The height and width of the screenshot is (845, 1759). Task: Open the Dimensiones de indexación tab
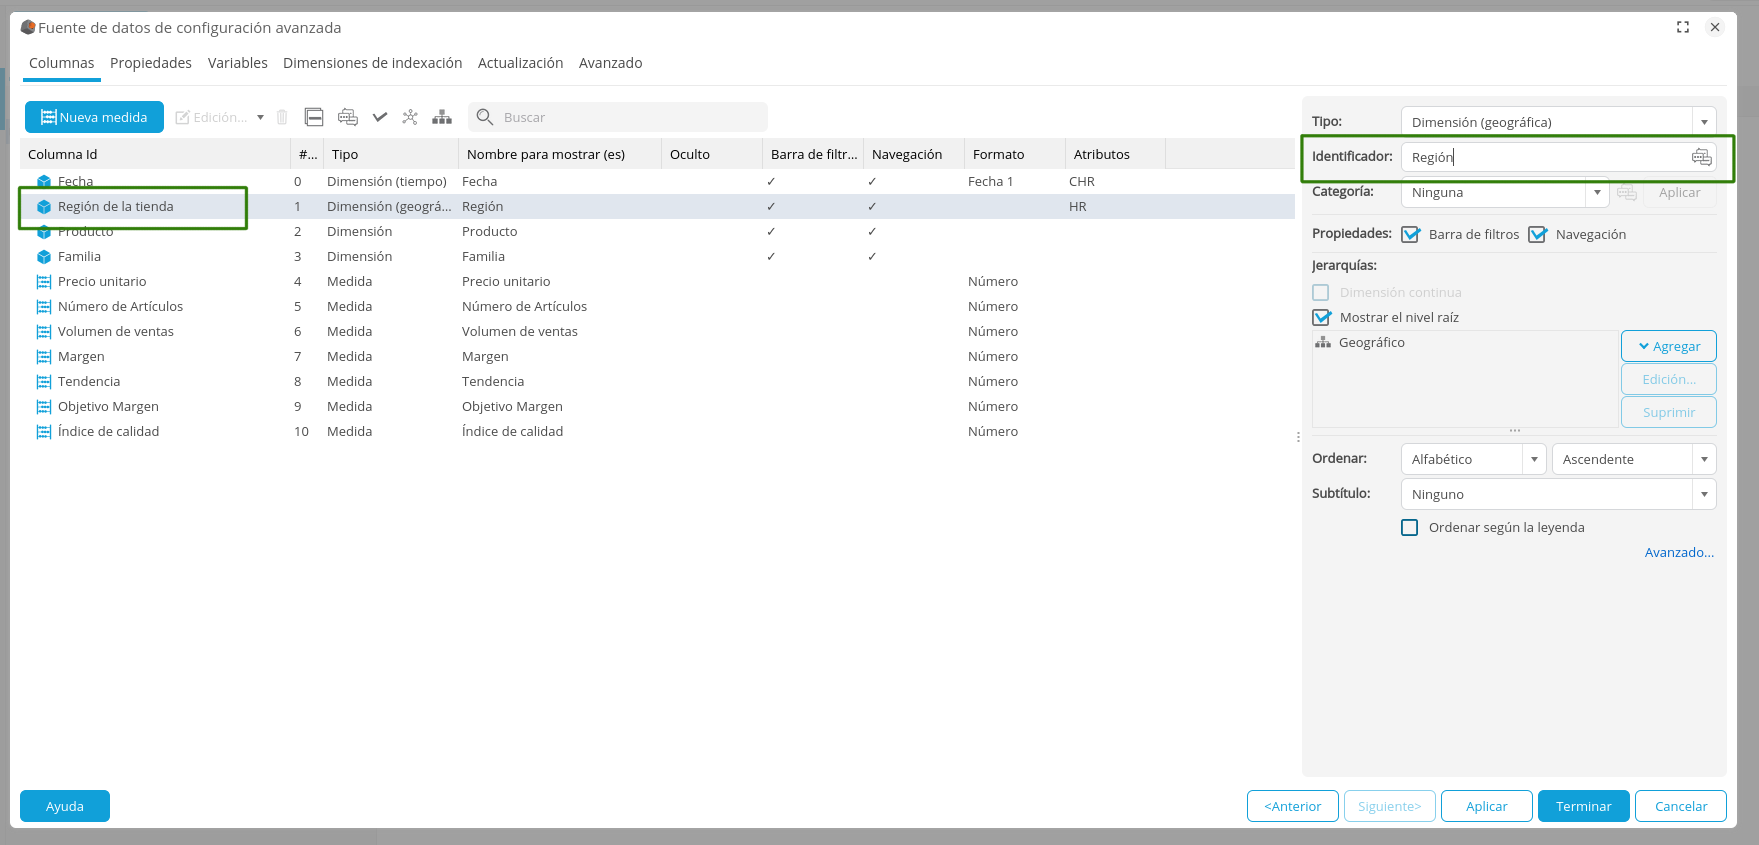pos(372,63)
